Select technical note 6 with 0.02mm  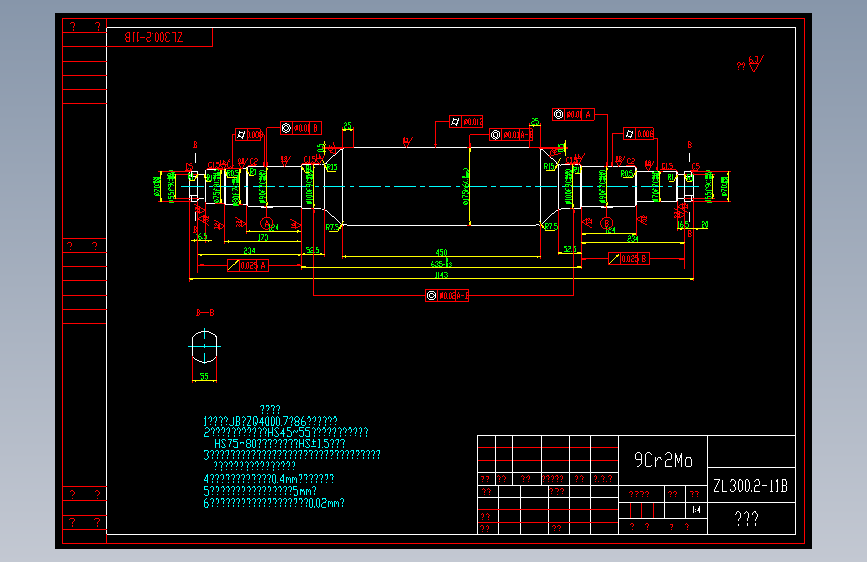pyautogui.click(x=274, y=503)
